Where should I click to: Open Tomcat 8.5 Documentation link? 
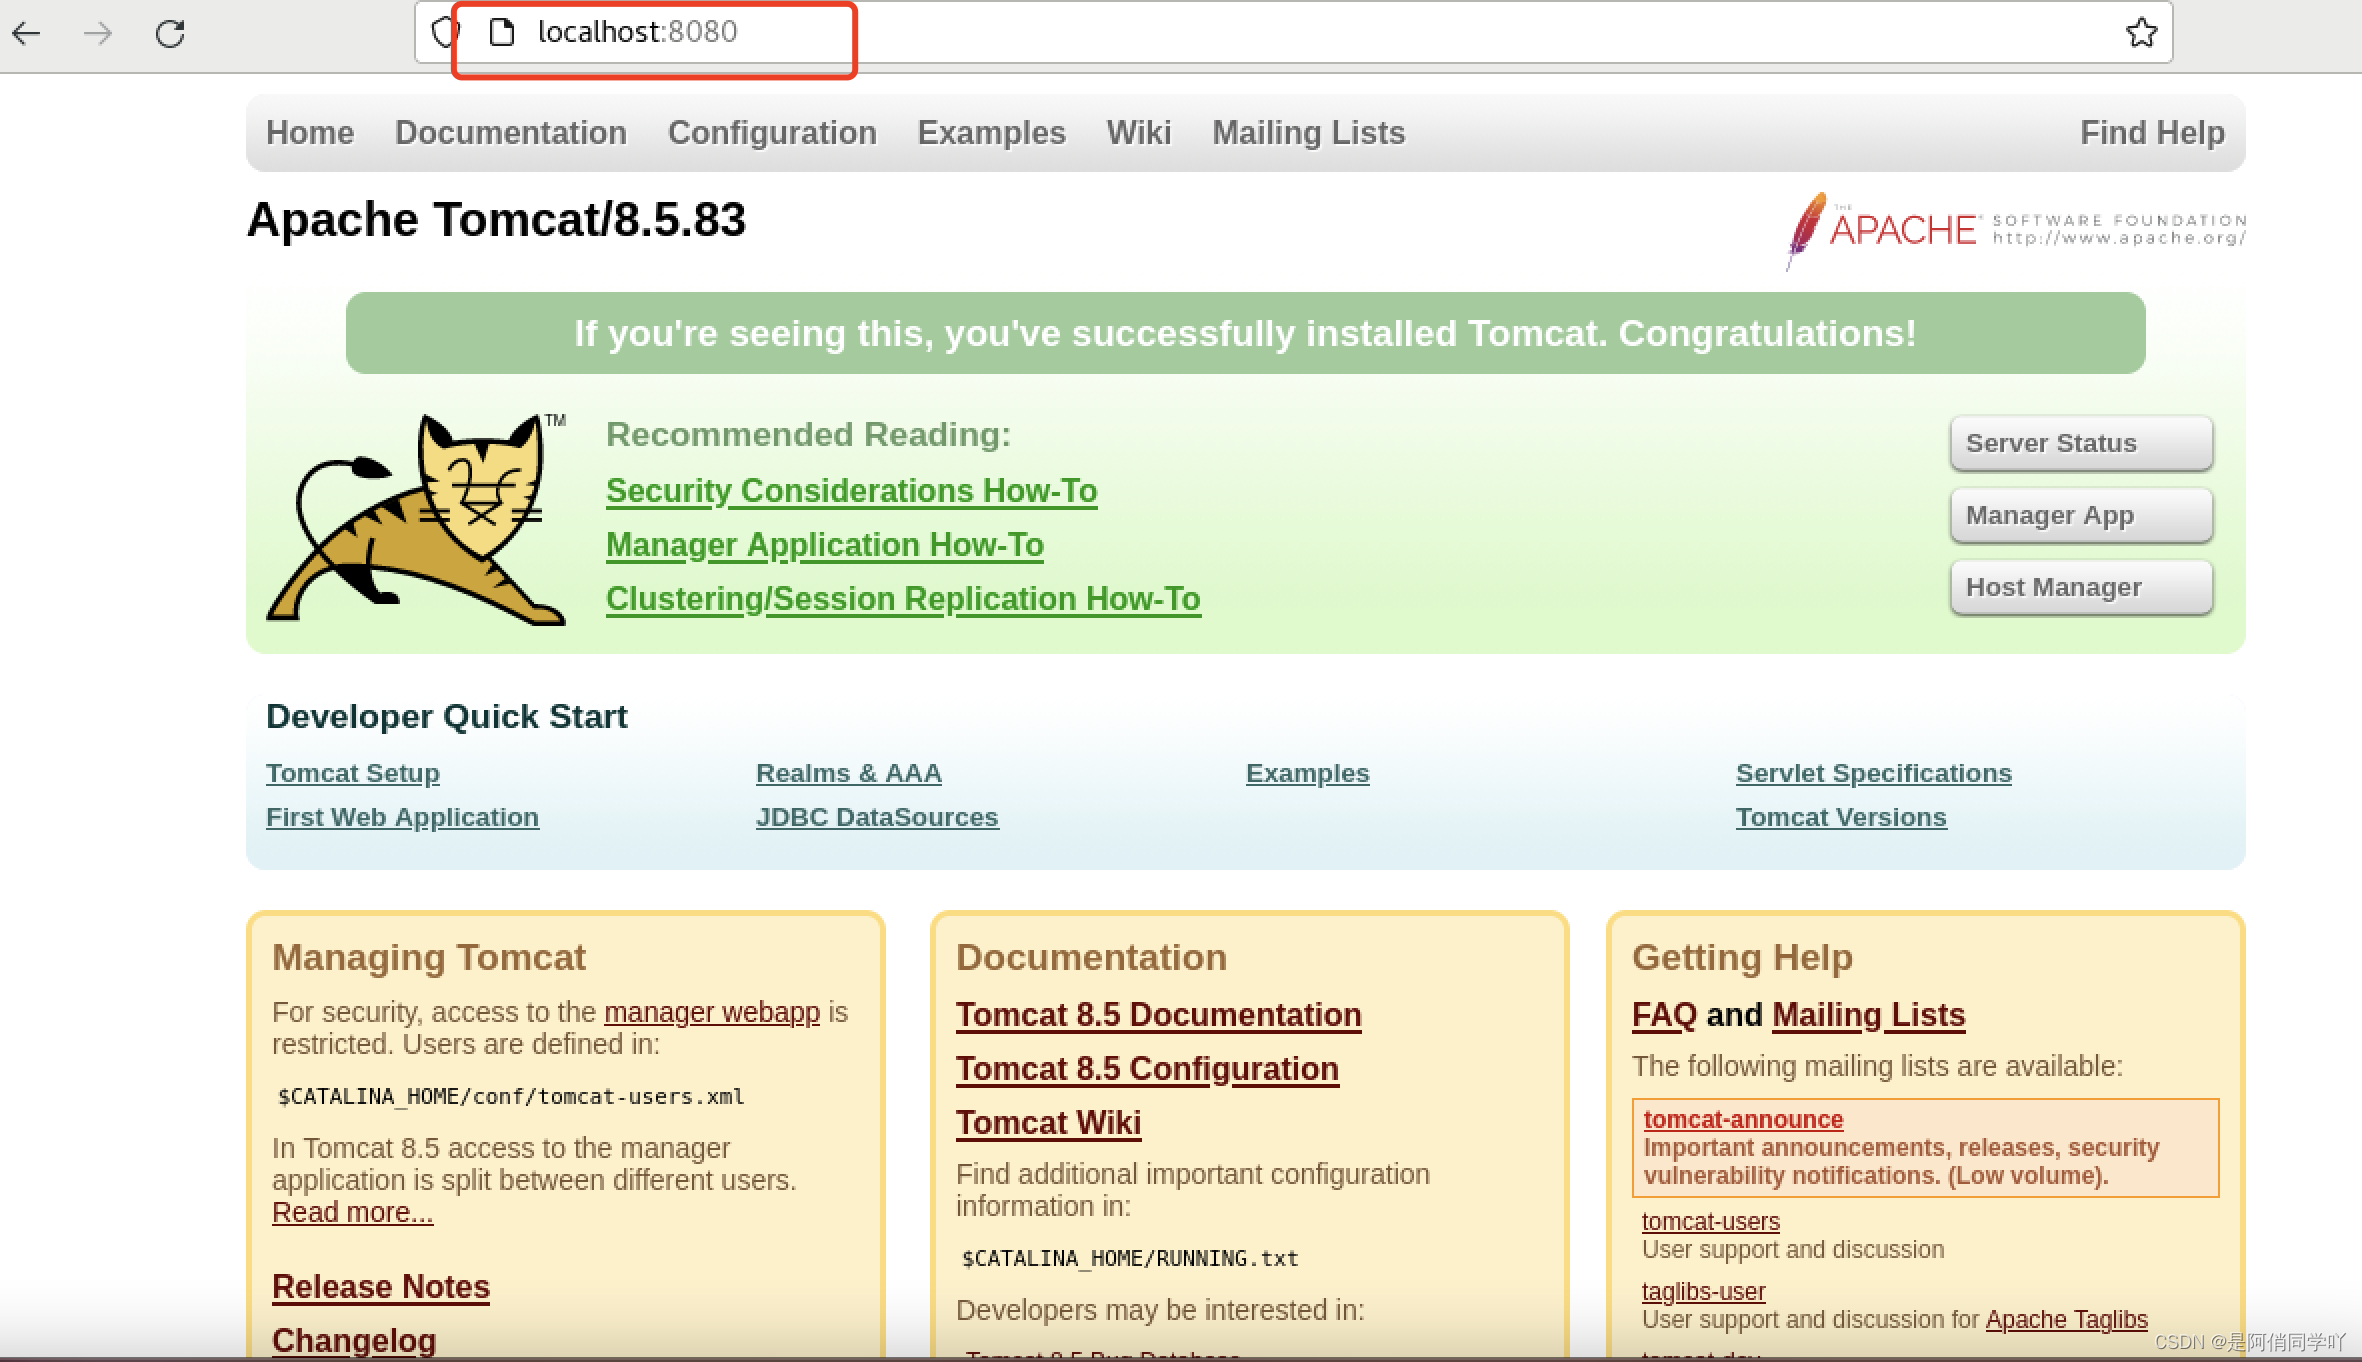click(1158, 1014)
